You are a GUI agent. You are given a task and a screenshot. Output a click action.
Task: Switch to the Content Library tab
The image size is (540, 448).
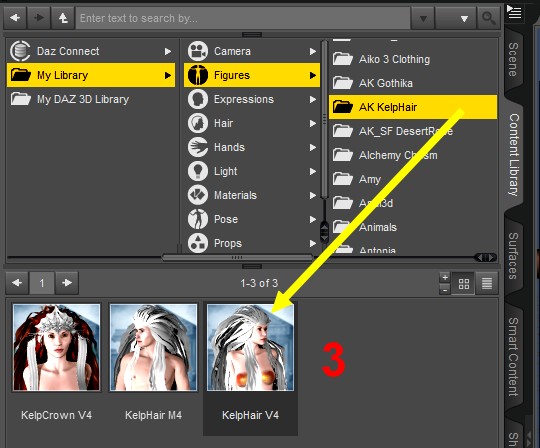[x=513, y=155]
